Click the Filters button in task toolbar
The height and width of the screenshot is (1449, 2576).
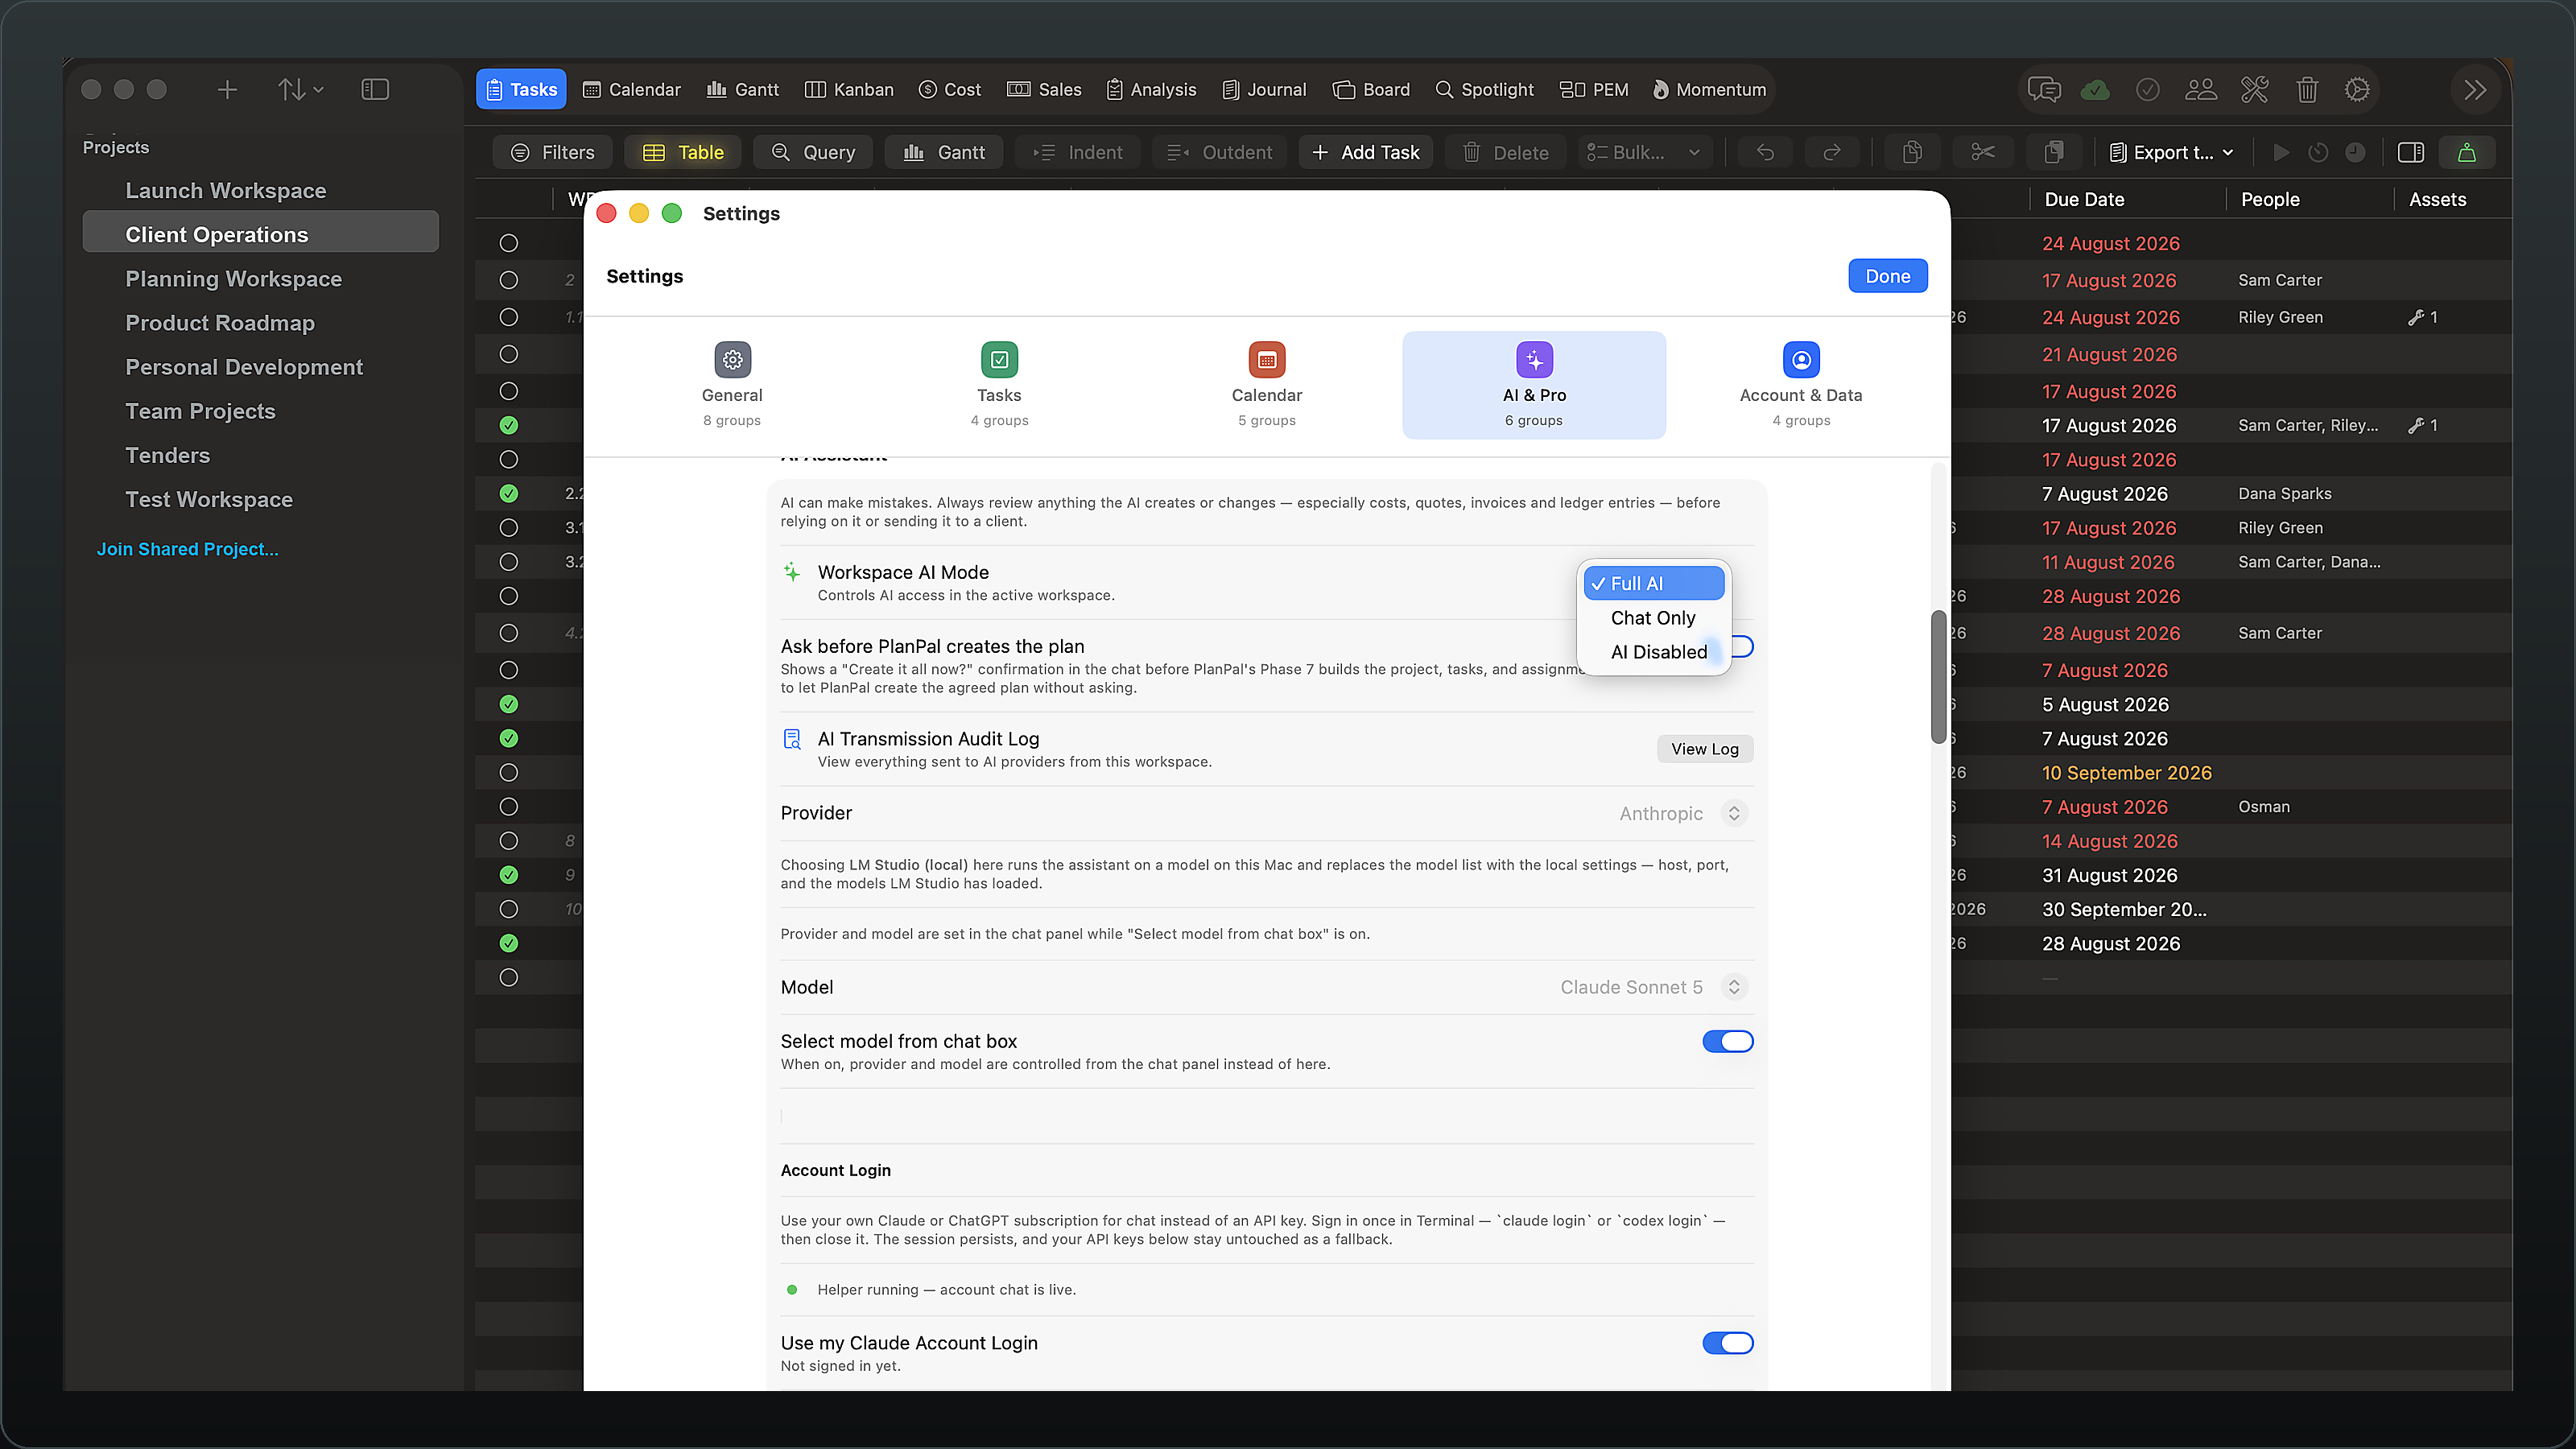553,152
